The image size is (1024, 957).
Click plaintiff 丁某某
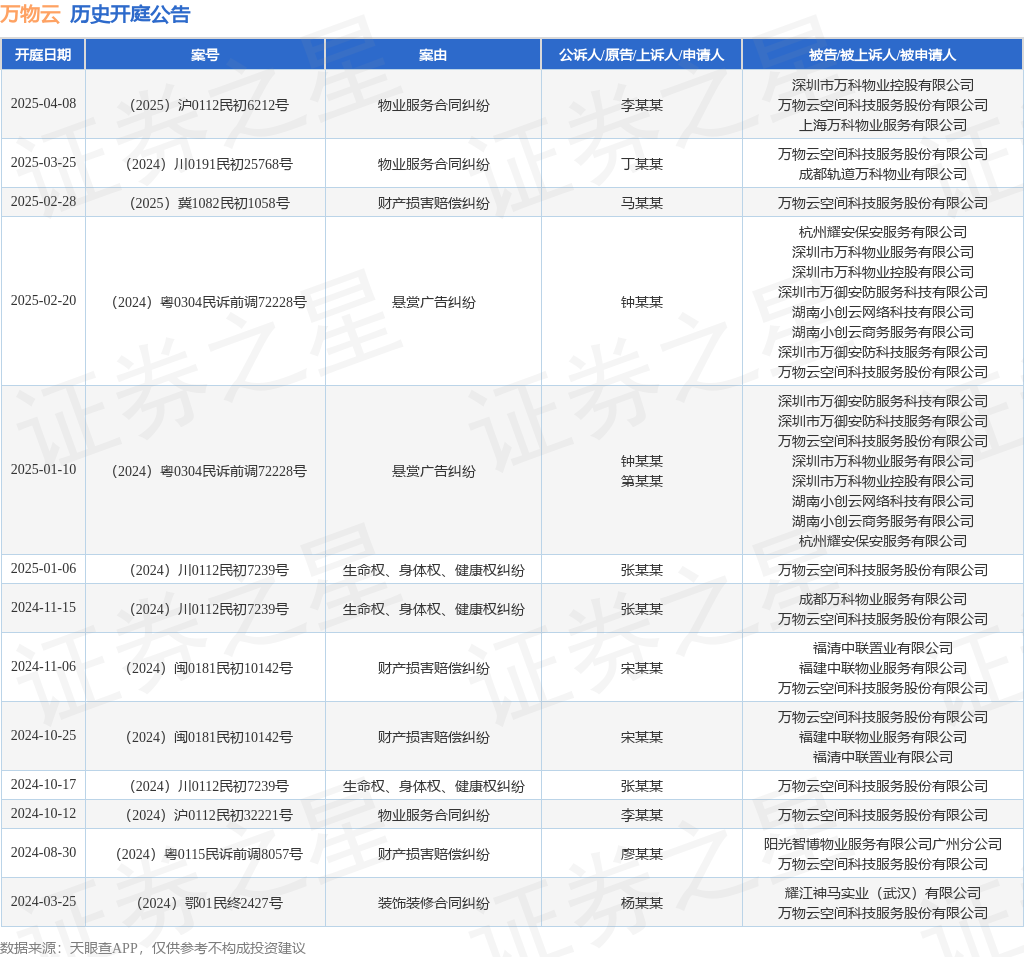click(641, 164)
